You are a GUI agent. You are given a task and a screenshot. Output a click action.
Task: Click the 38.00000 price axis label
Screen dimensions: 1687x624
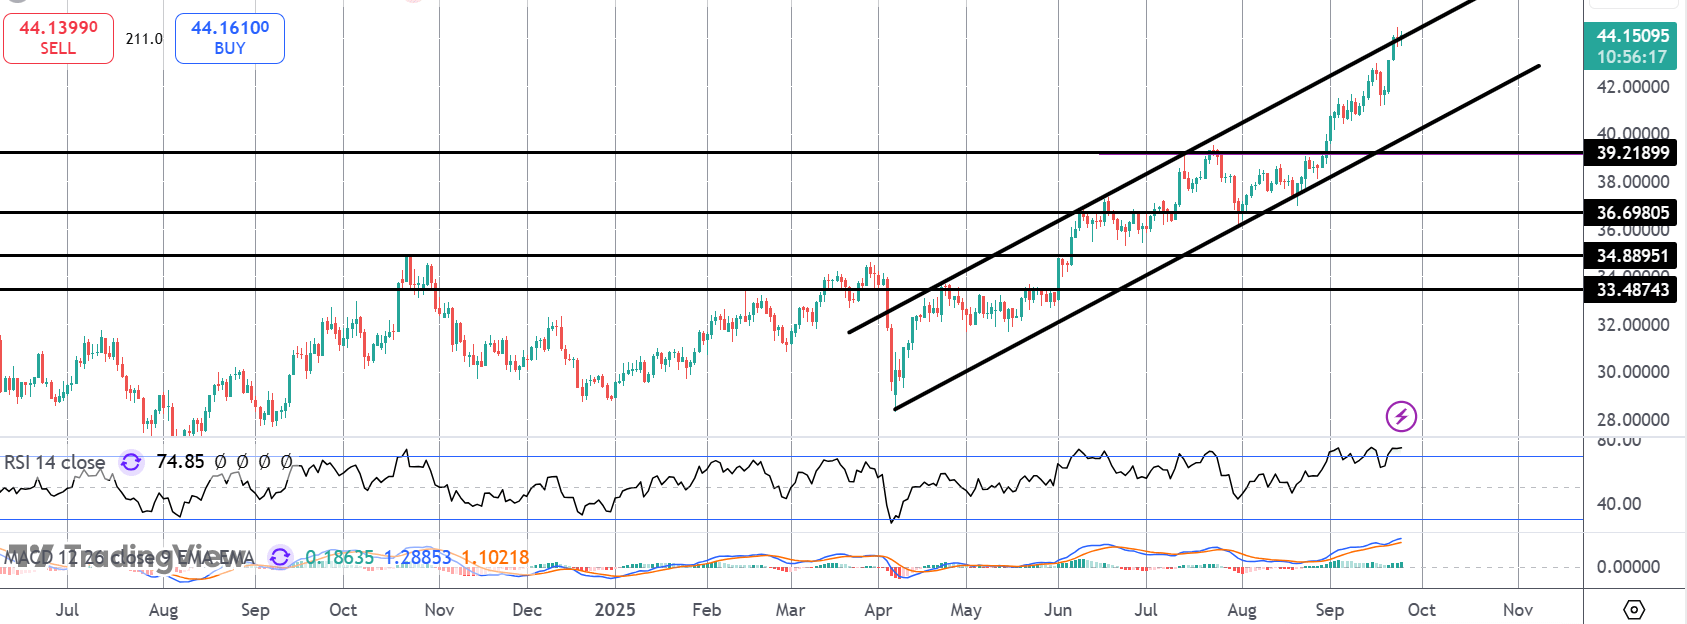(x=1633, y=182)
